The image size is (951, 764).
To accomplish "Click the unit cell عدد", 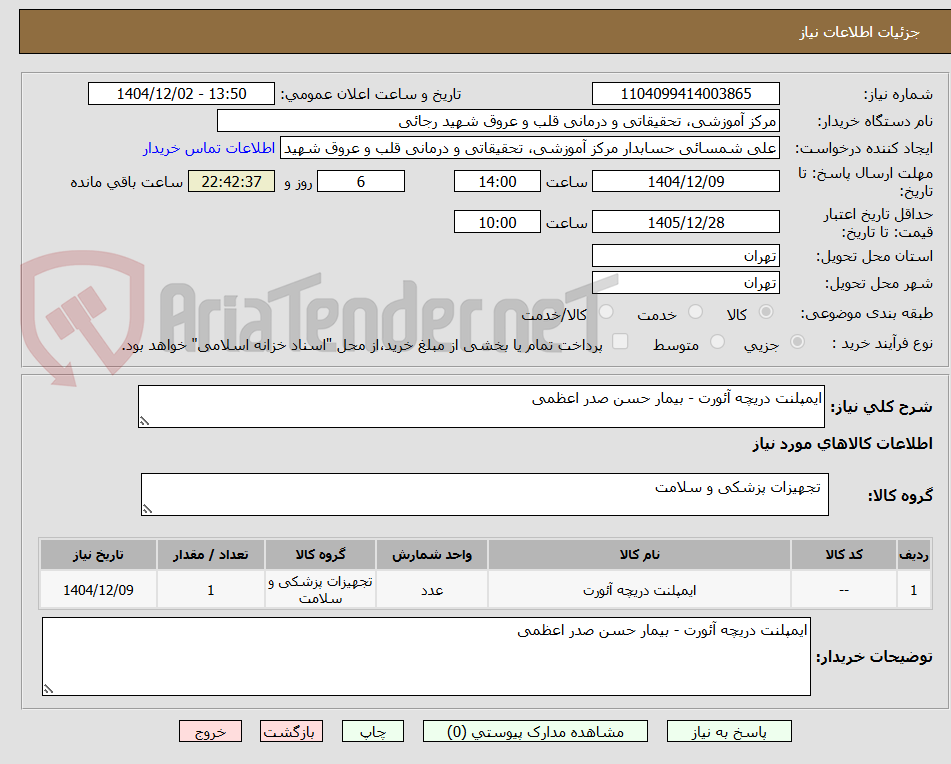I will pos(432,590).
